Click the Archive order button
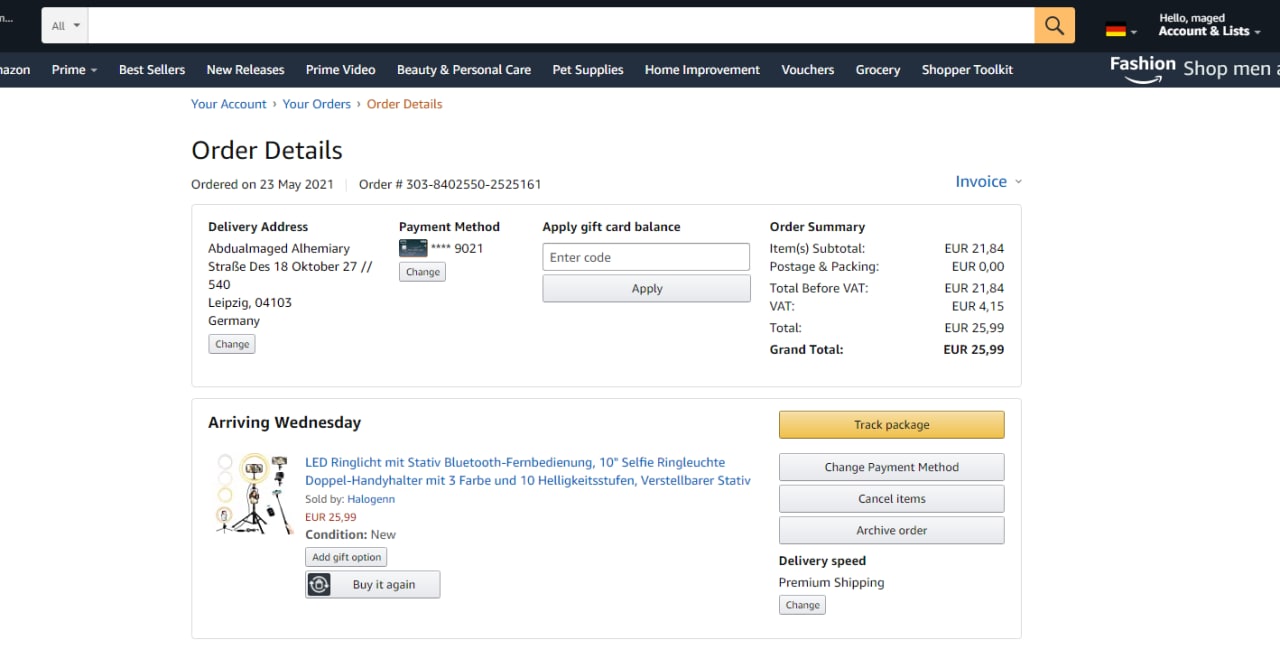The image size is (1280, 649). [891, 531]
